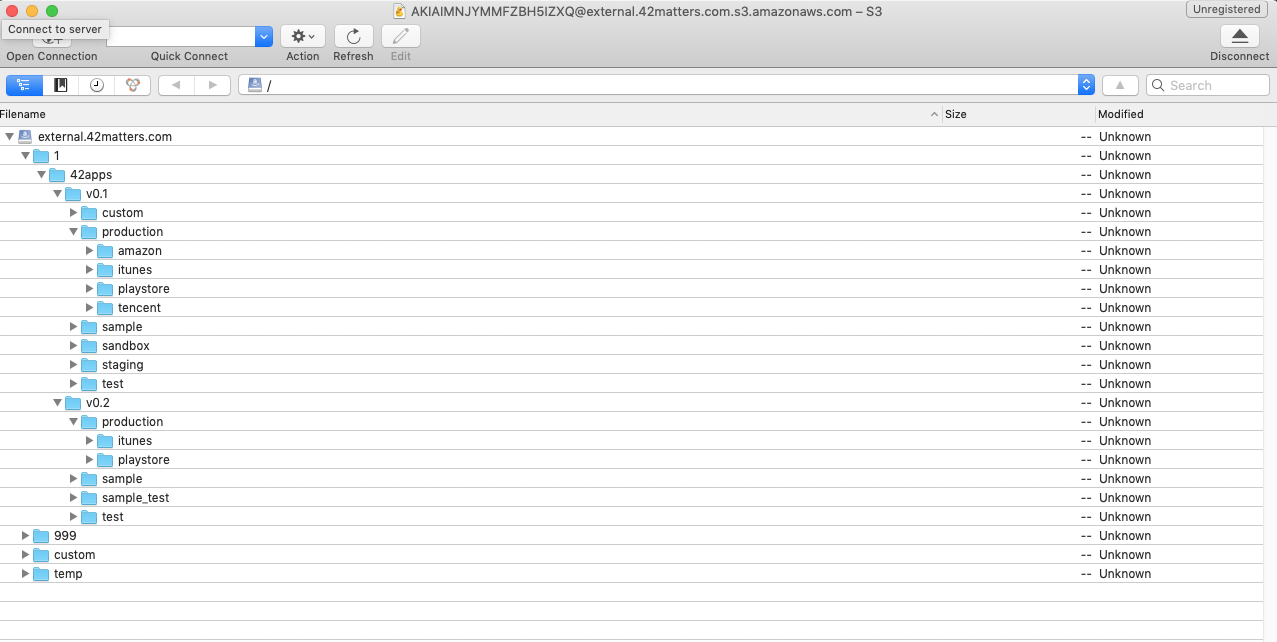Click the Edit pencil toolbar icon
Viewport: 1277px width, 642px height.
401,36
